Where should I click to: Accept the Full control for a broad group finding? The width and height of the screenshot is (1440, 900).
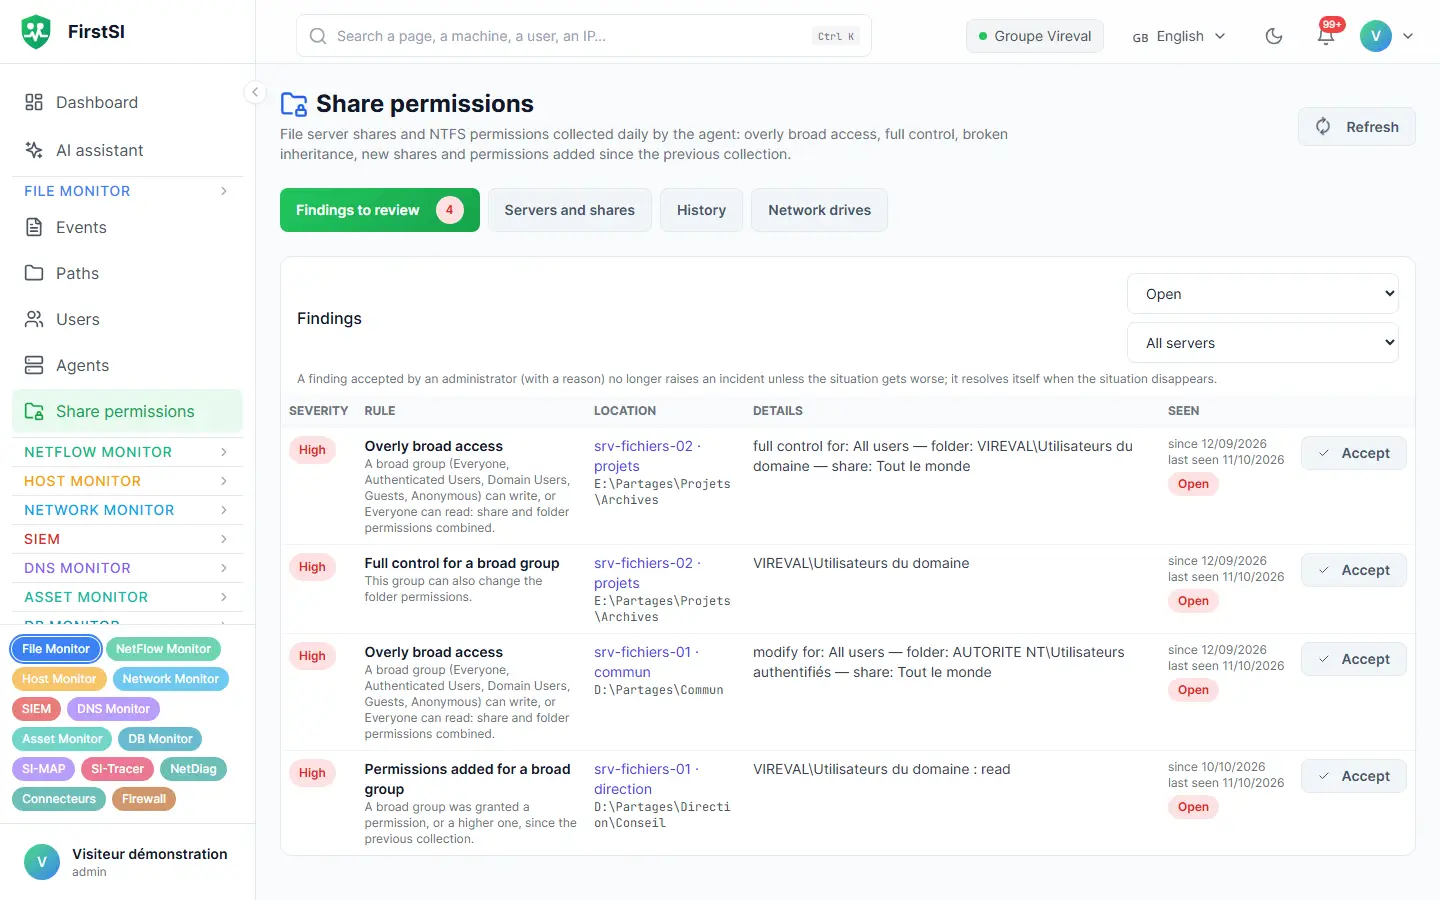tap(1354, 570)
